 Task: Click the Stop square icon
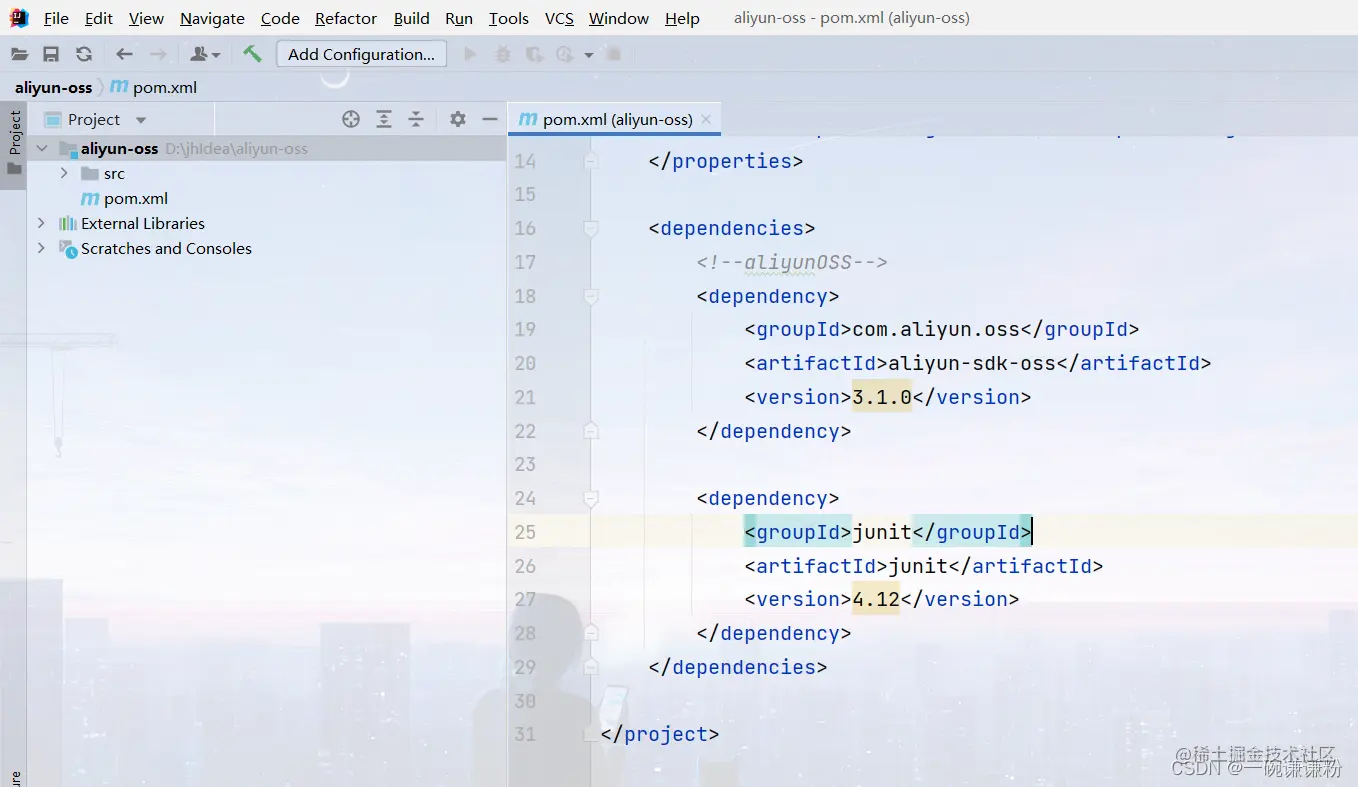coord(614,54)
